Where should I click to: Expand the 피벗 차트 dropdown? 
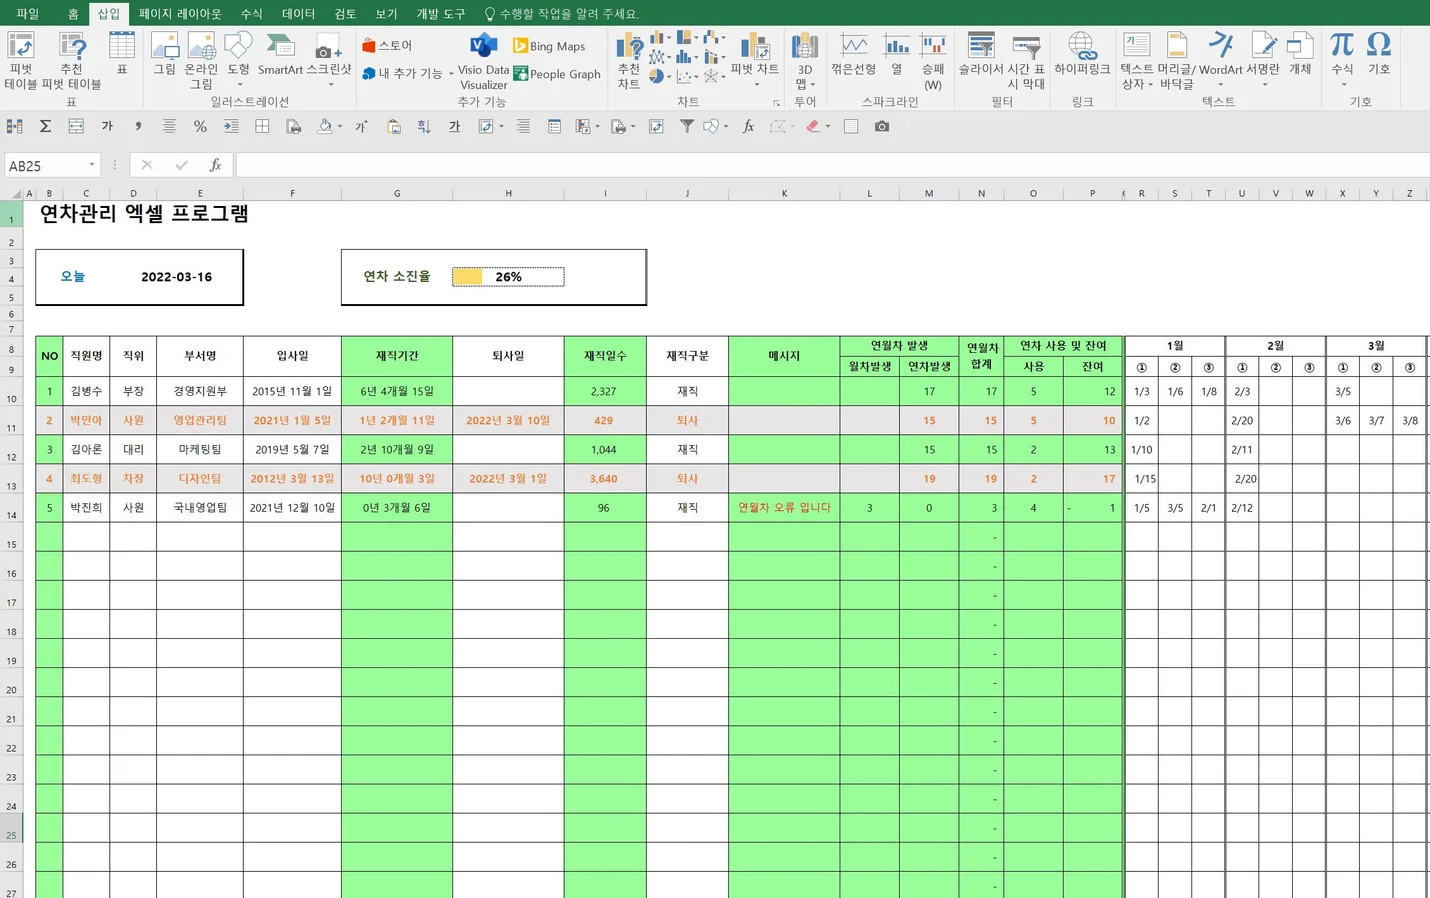point(755,84)
